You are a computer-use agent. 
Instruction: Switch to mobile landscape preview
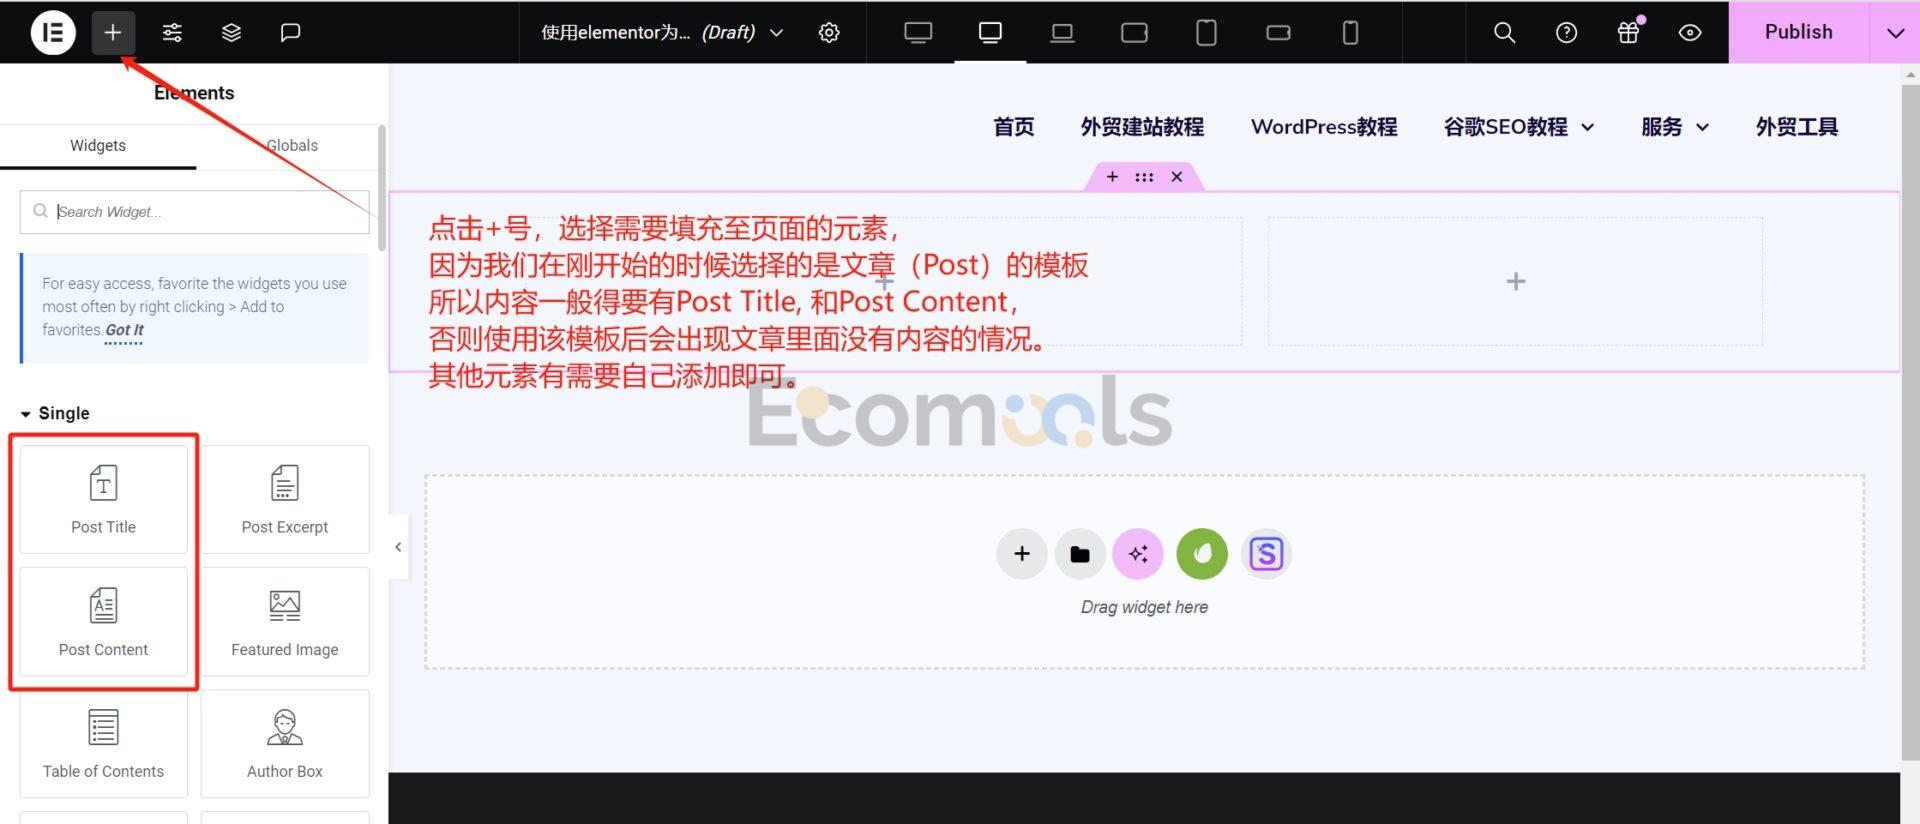(1278, 32)
